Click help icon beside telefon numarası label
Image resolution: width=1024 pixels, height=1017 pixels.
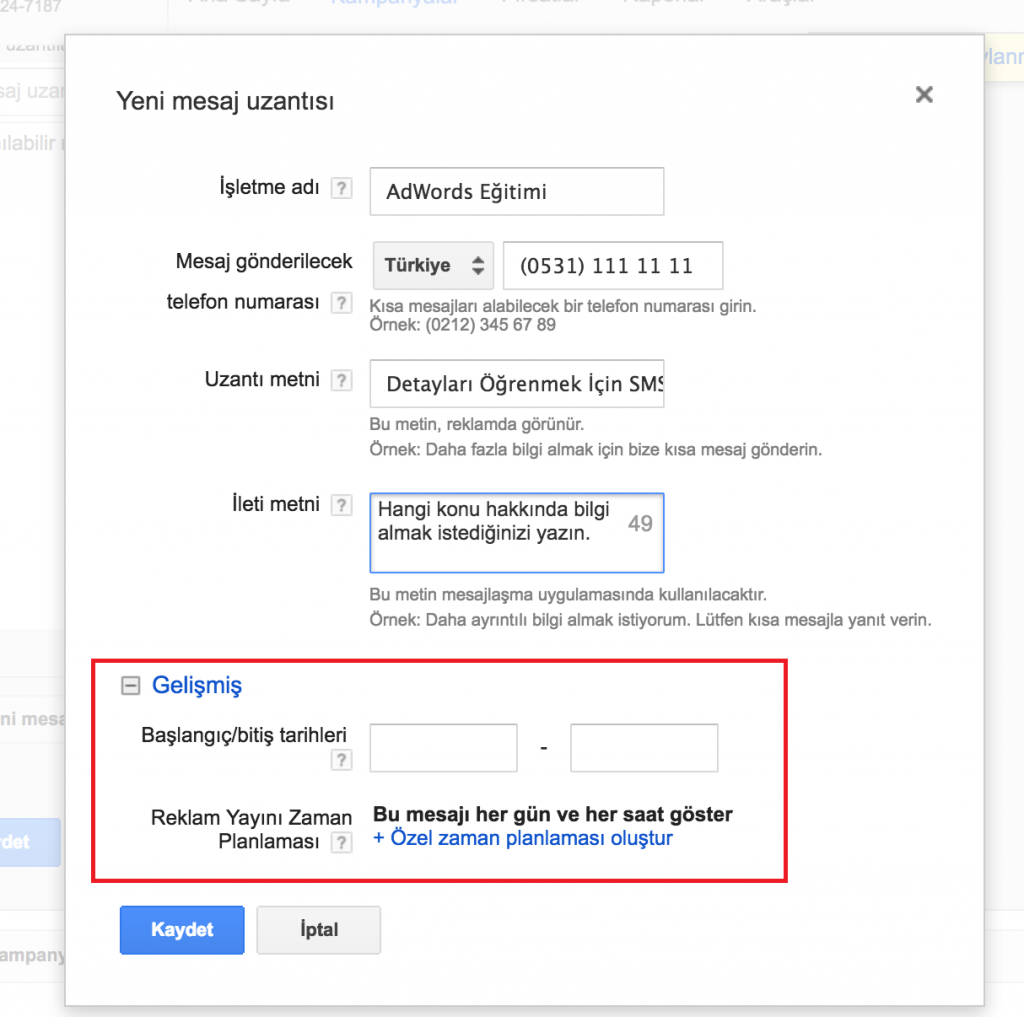[x=342, y=303]
